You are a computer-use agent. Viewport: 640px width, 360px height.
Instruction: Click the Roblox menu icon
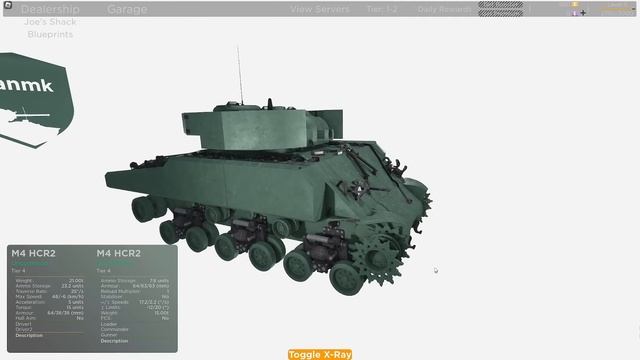tap(7, 5)
